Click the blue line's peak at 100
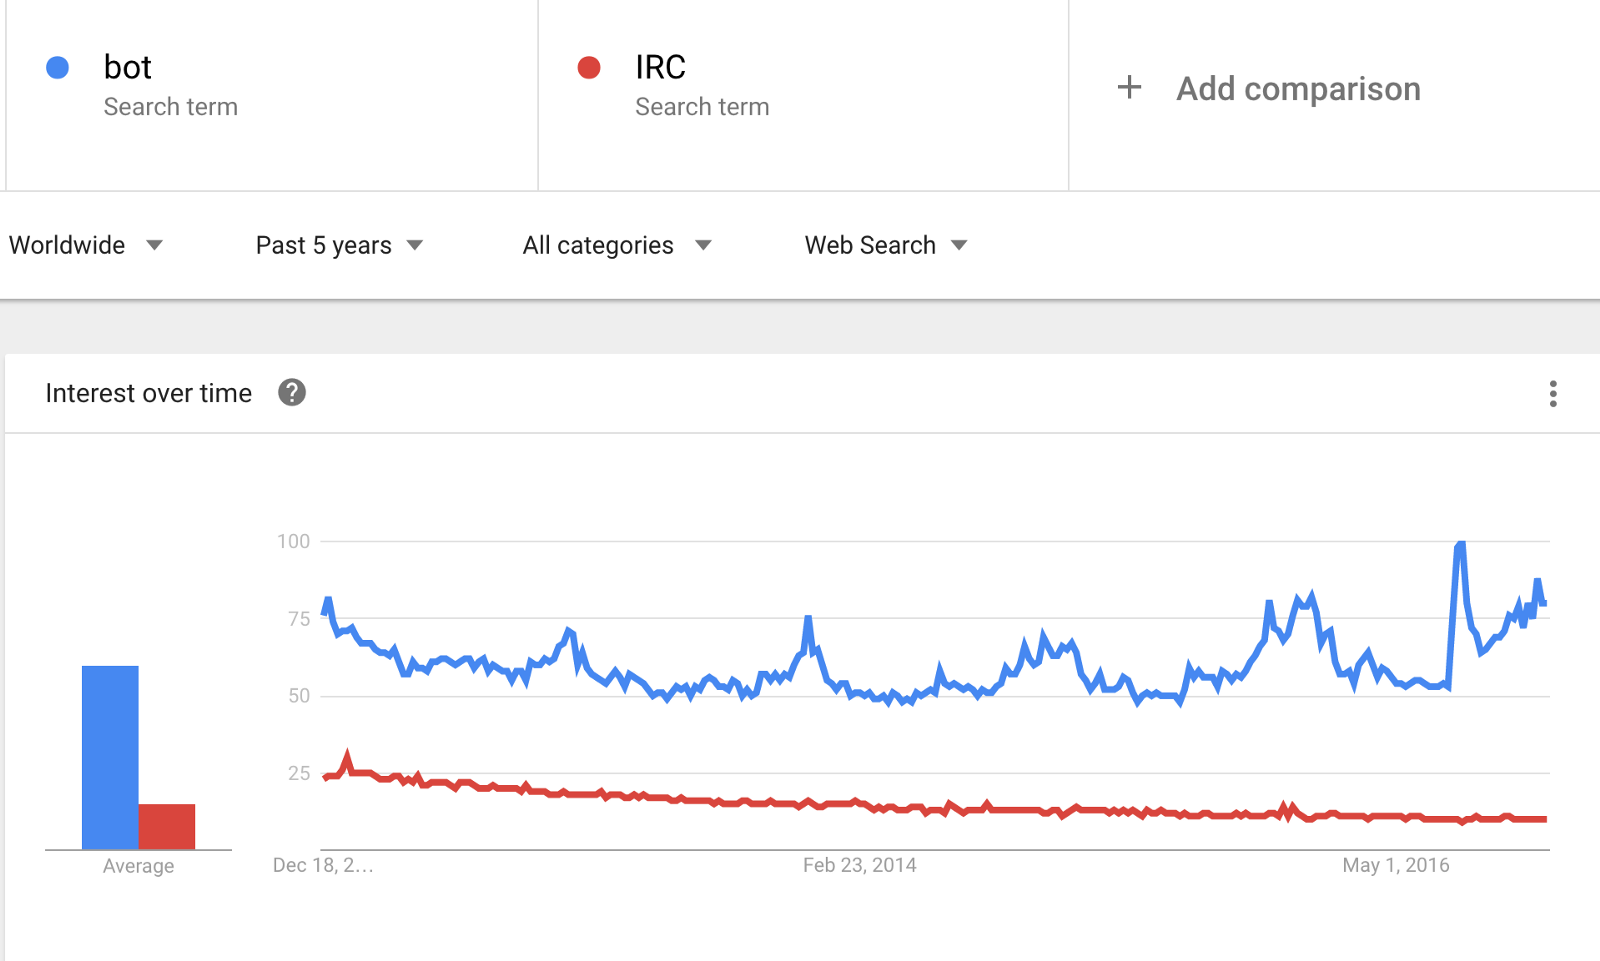Viewport: 1600px width, 961px height. tap(1460, 545)
